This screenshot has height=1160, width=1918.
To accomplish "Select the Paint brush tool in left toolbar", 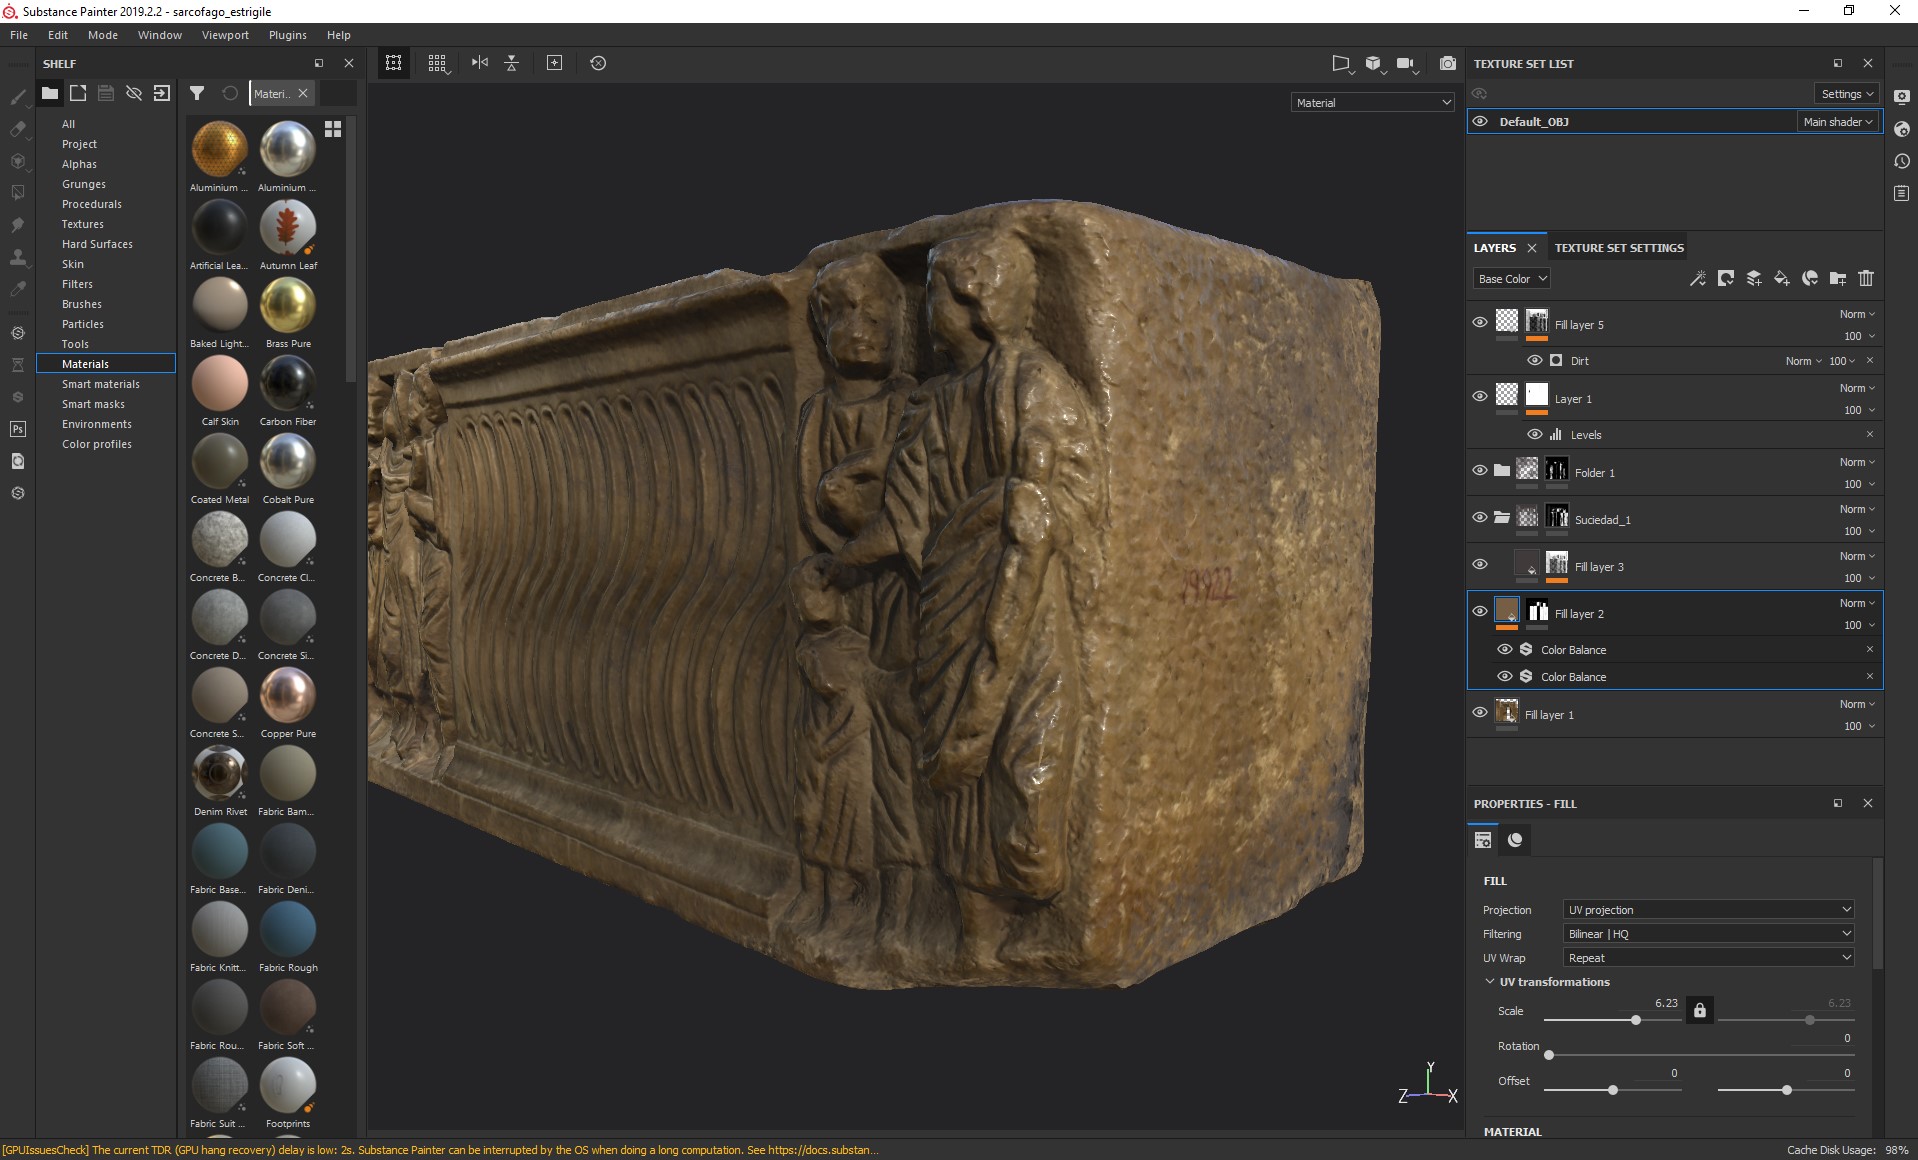I will (x=18, y=97).
